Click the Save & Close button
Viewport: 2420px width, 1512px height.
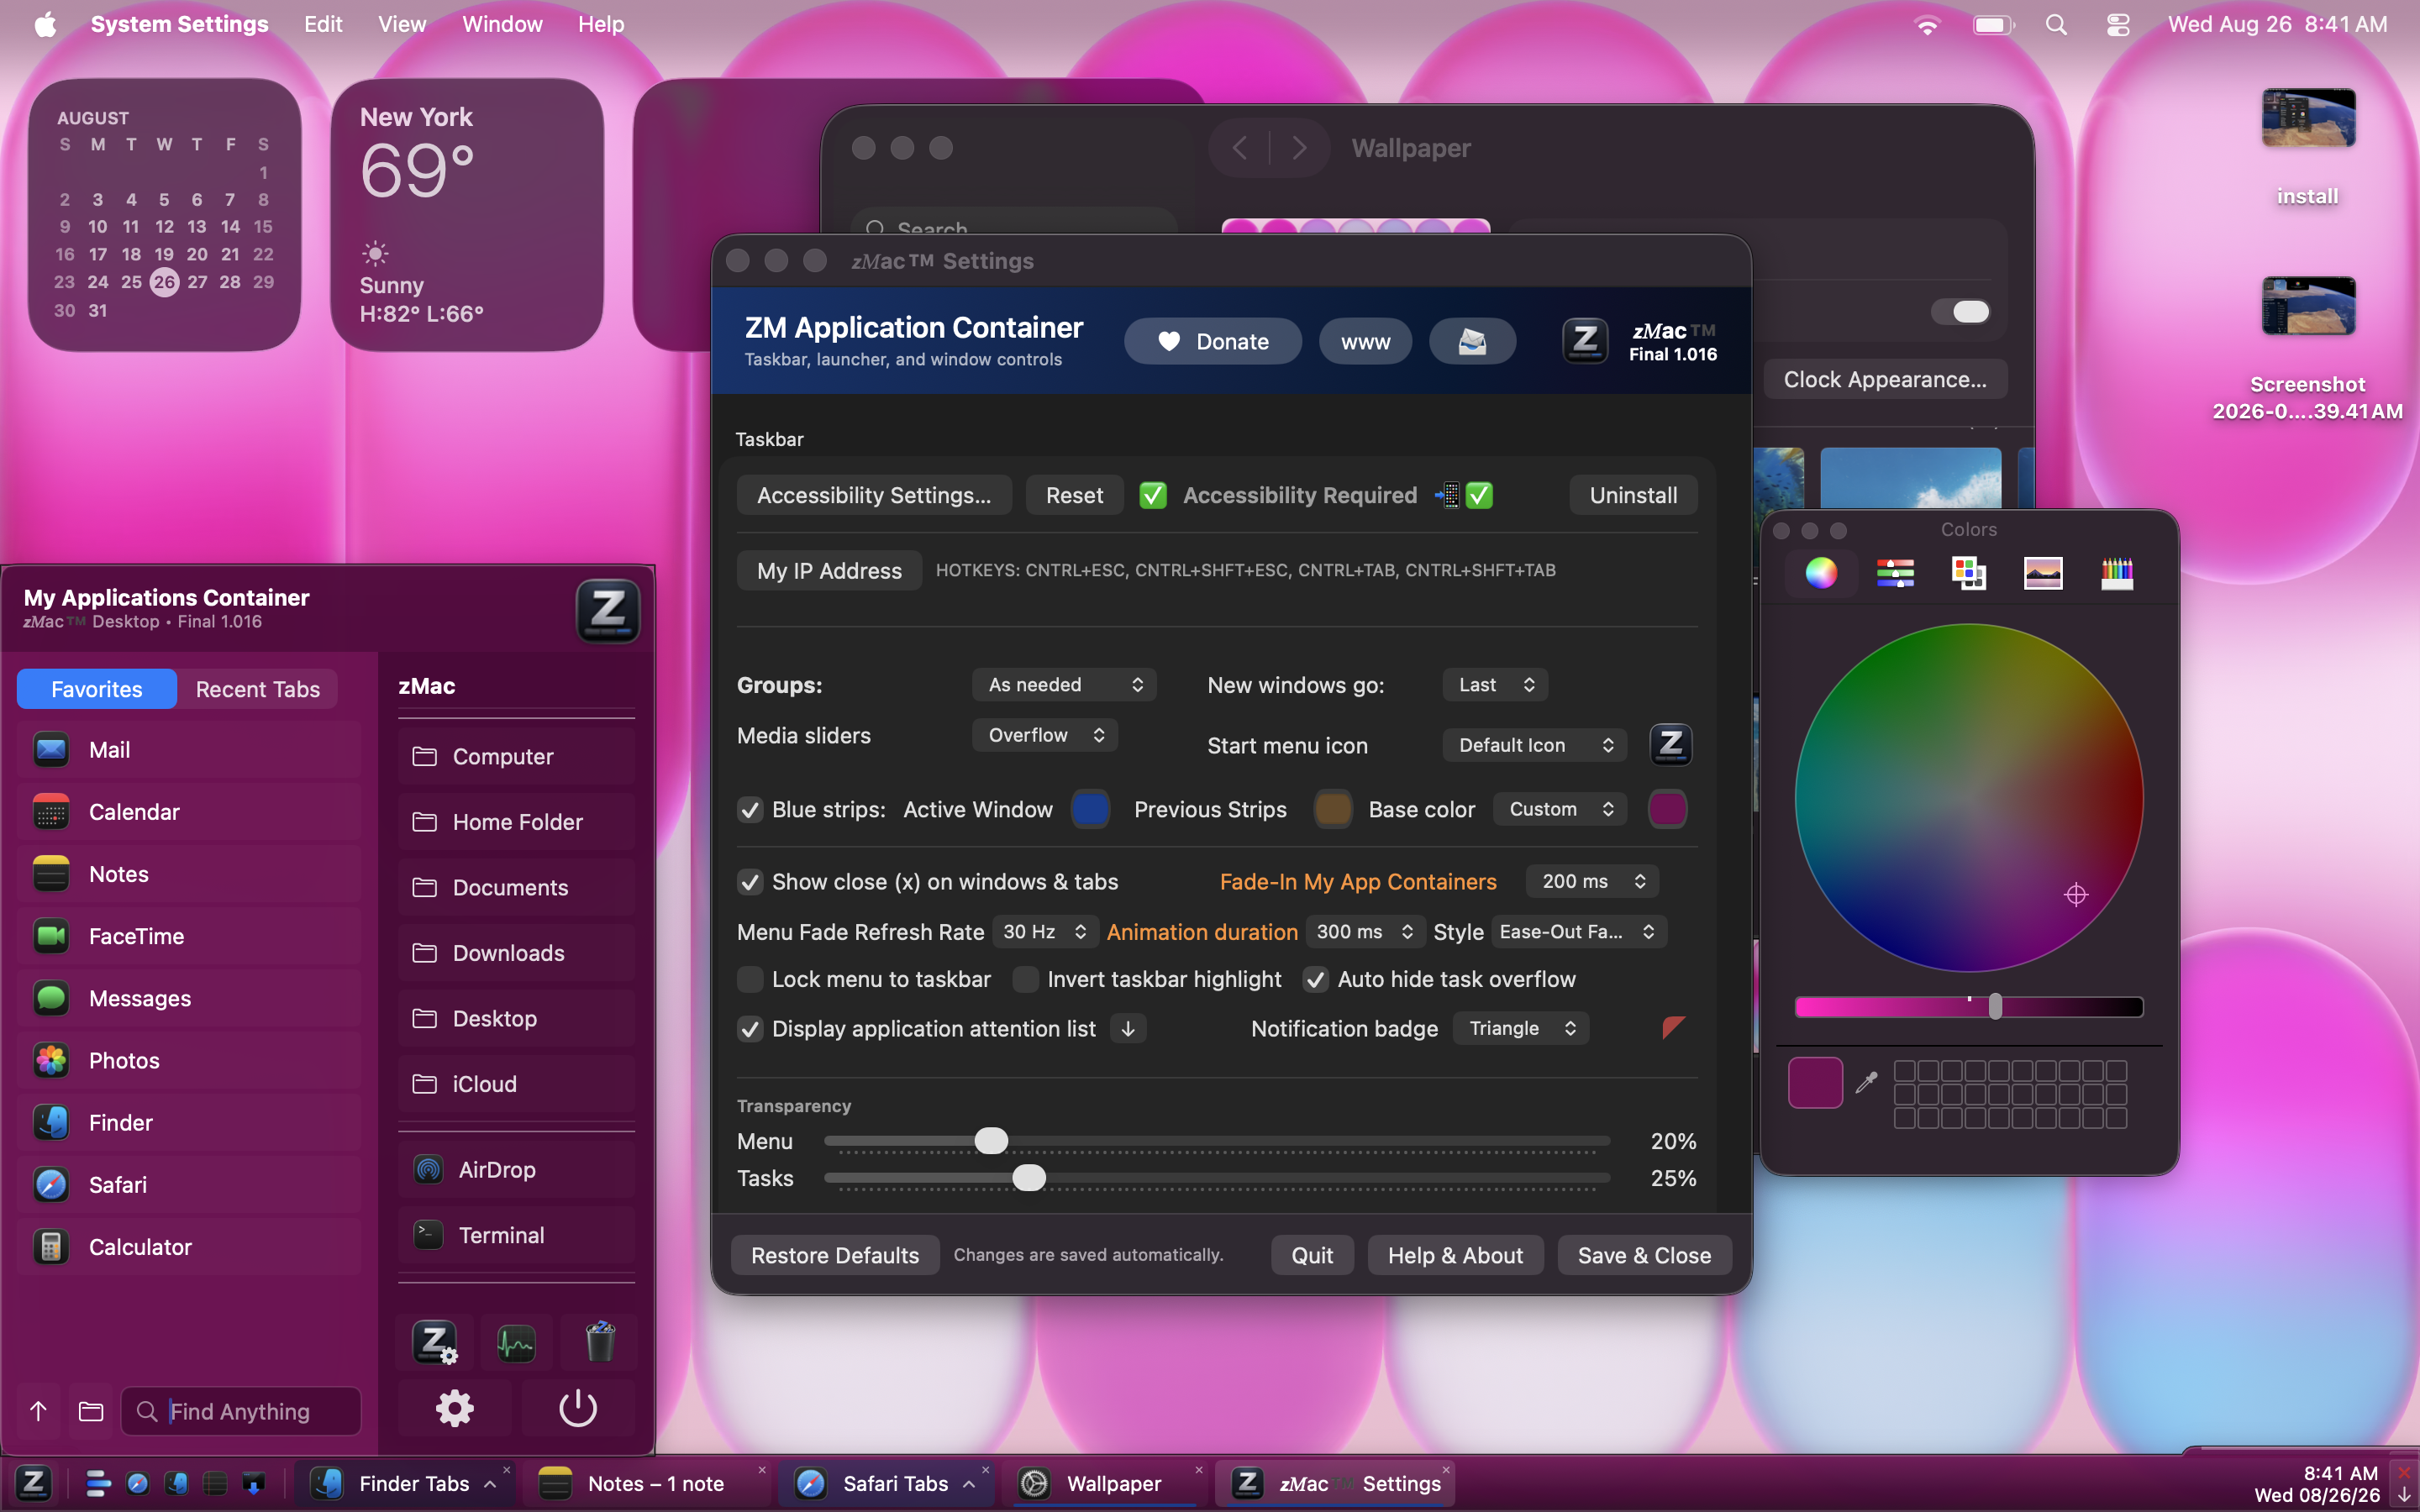1644,1255
